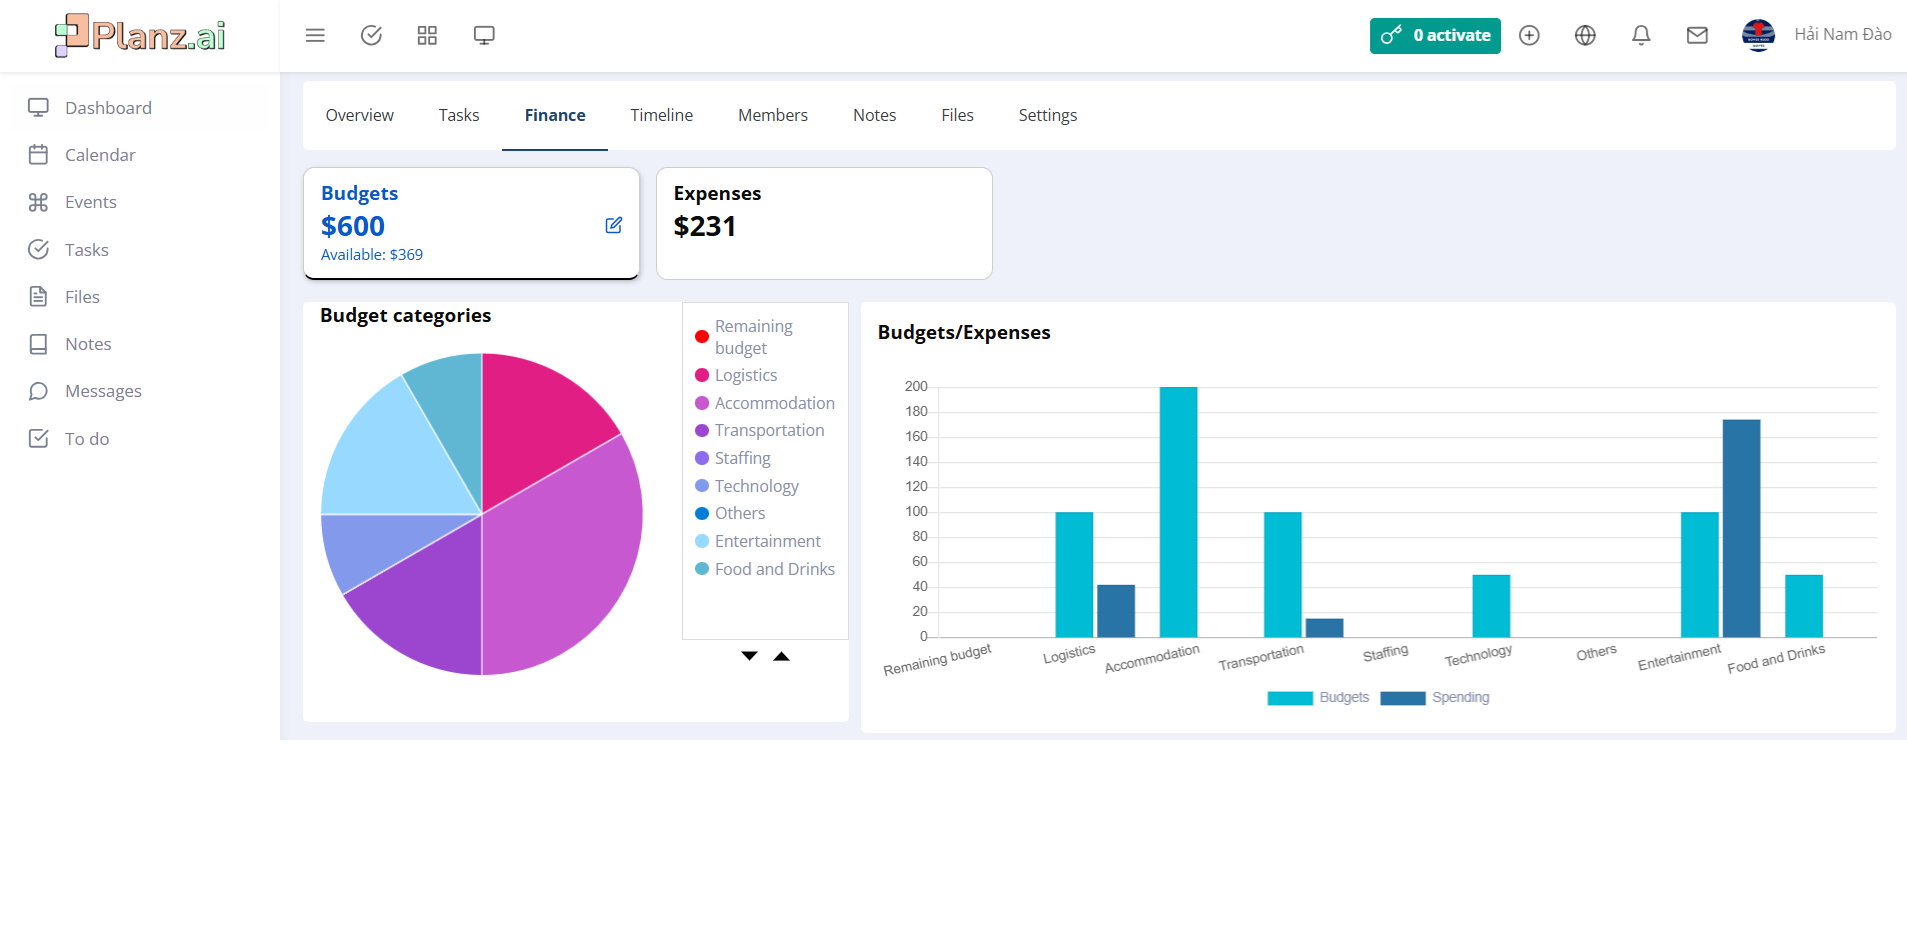Click the monitor display icon in the toolbar
Viewport: 1907px width, 934px height.
pyautogui.click(x=484, y=35)
